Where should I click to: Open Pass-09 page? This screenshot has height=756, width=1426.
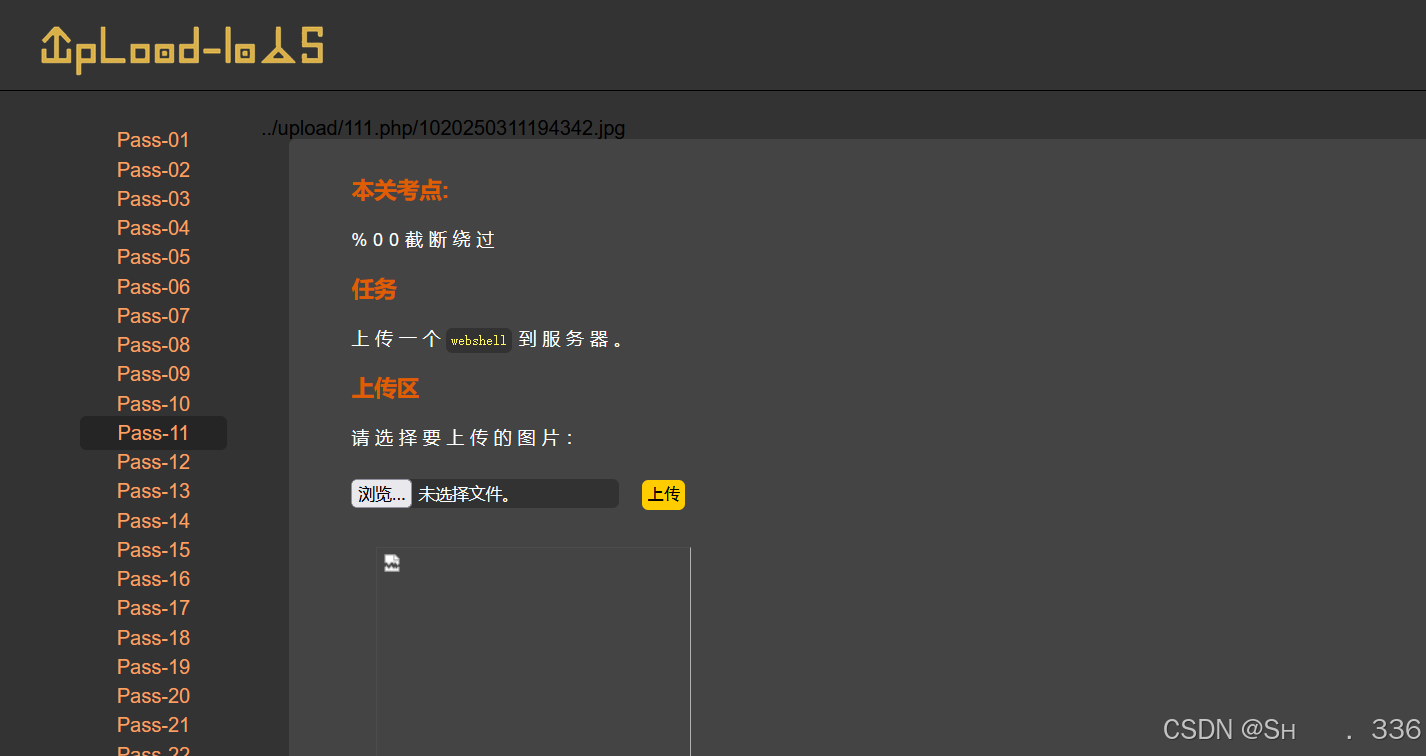[x=153, y=374]
